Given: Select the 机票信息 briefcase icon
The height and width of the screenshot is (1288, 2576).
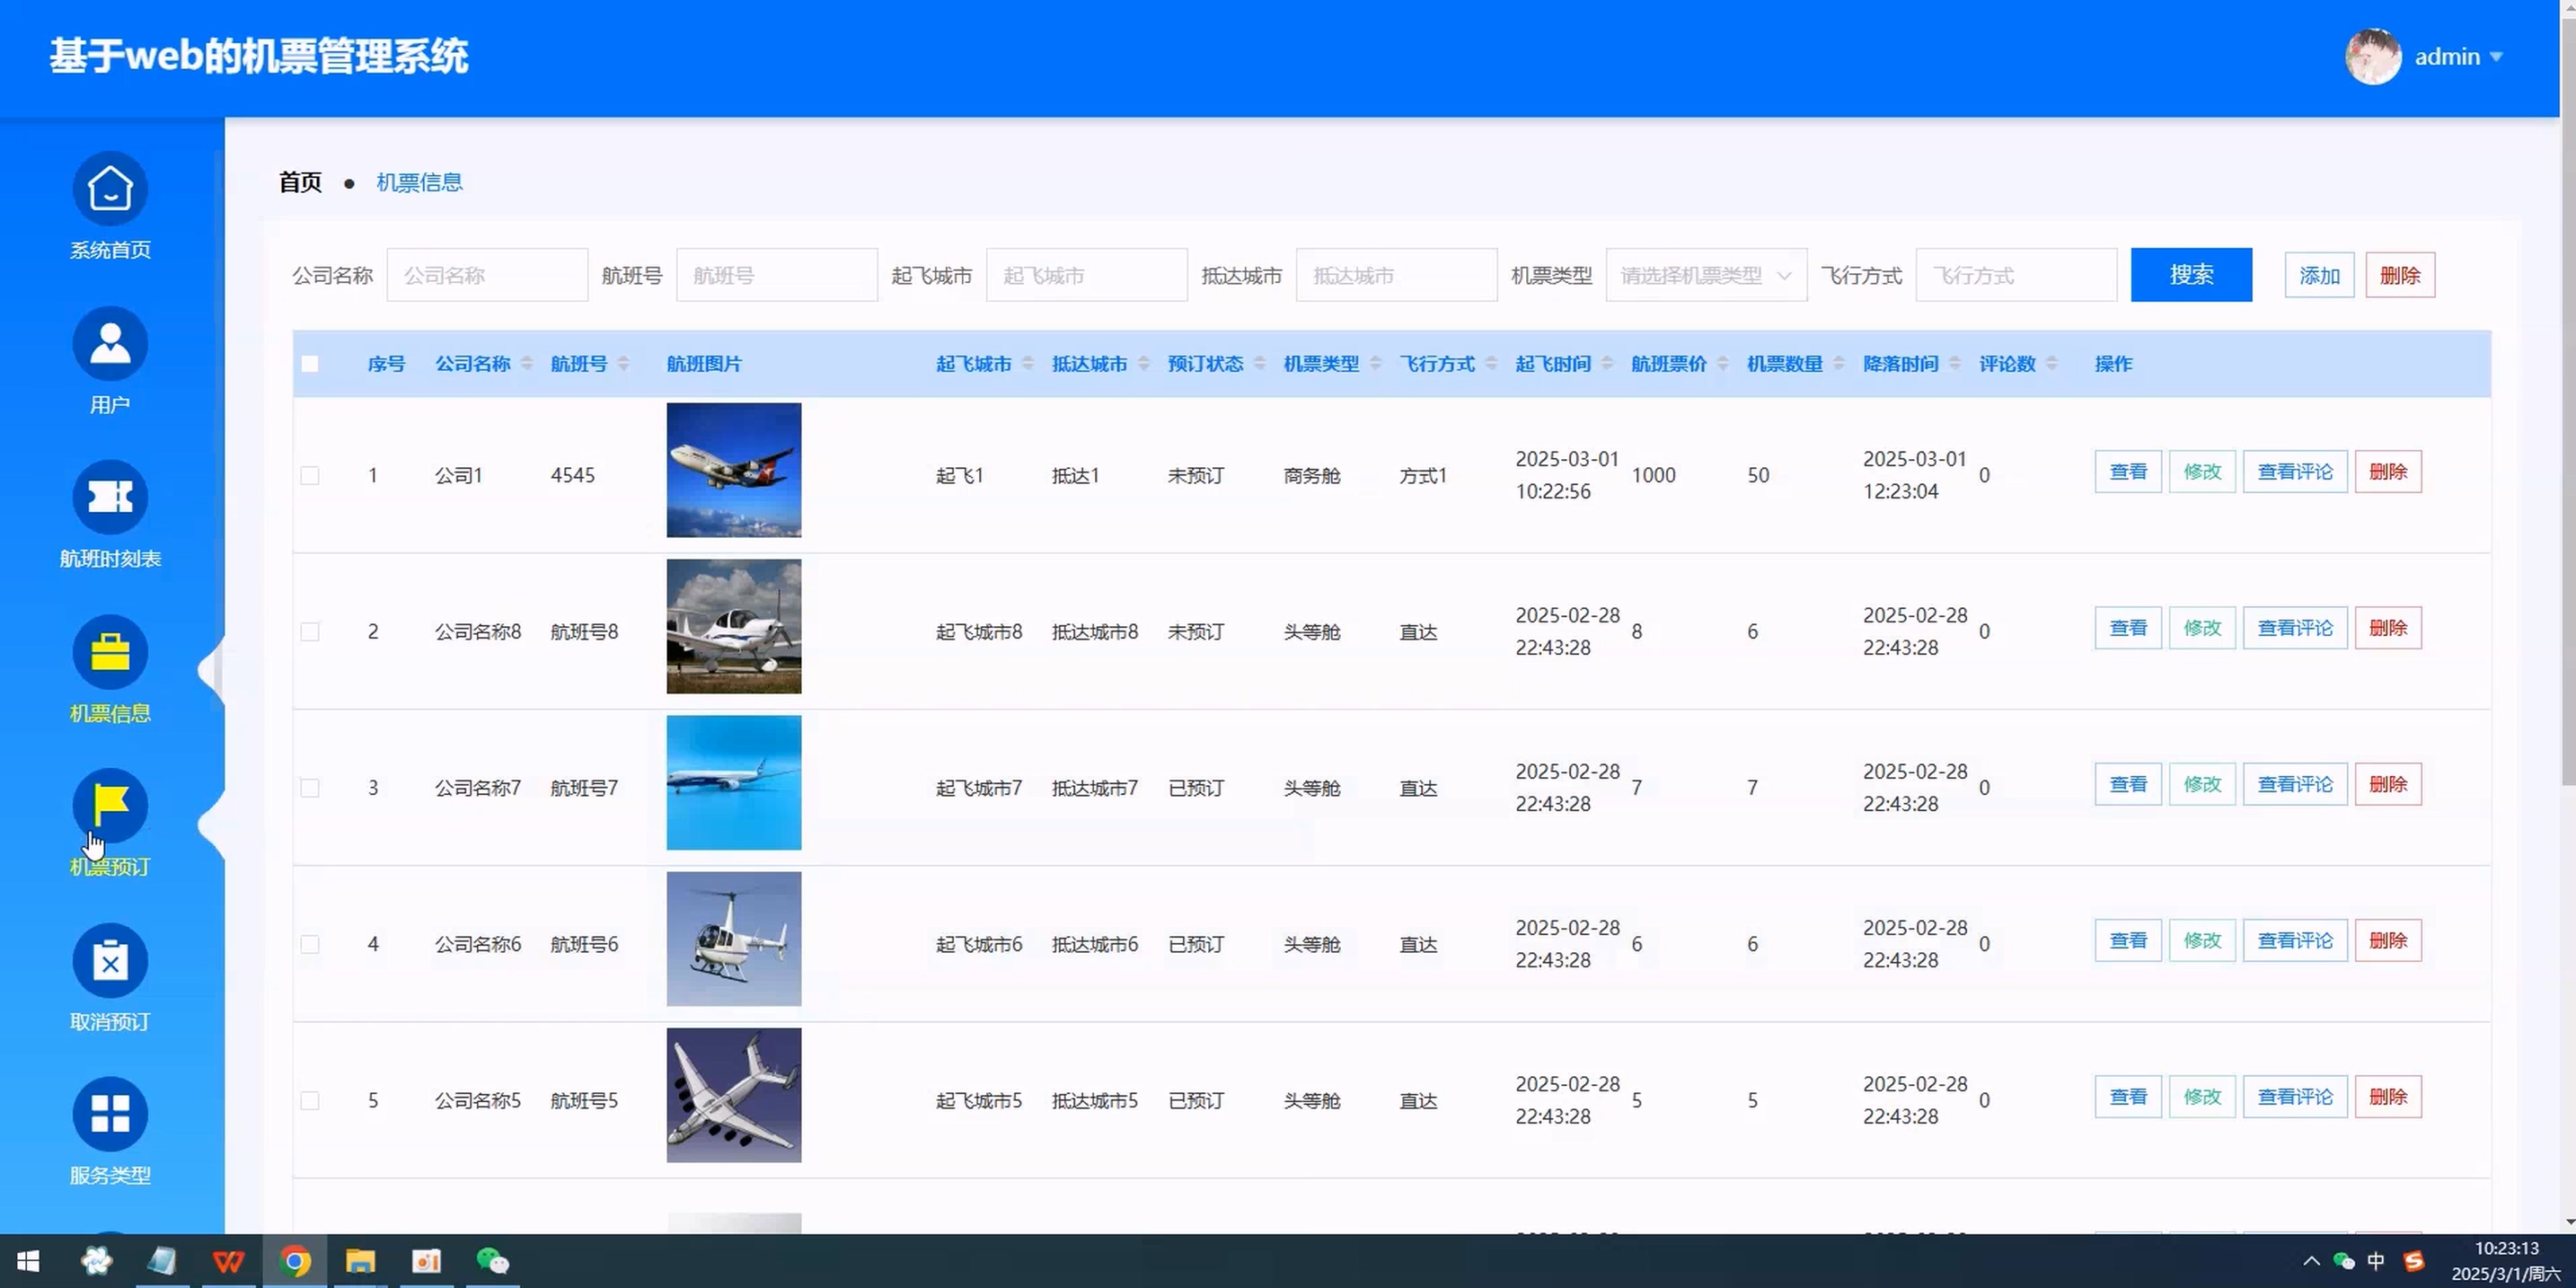Looking at the screenshot, I should (110, 652).
